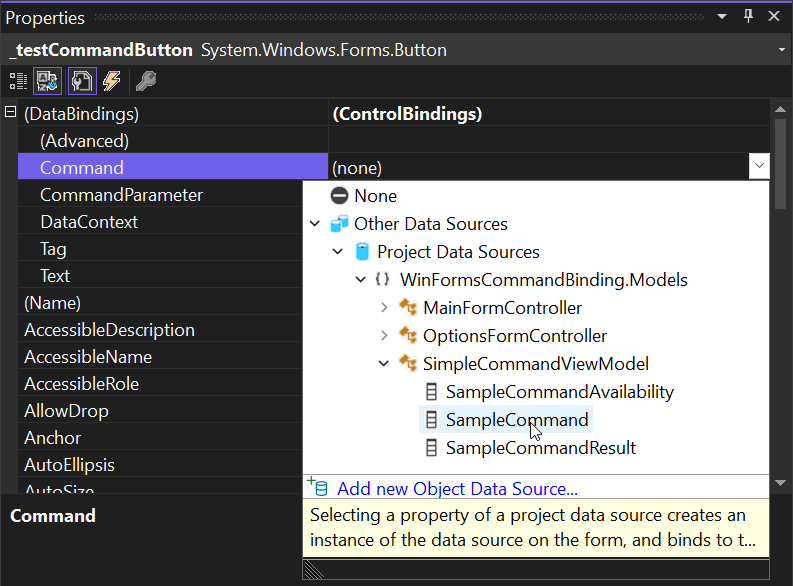Screen dimensions: 793x586
Task: Click the None circle icon
Action: pos(339,196)
